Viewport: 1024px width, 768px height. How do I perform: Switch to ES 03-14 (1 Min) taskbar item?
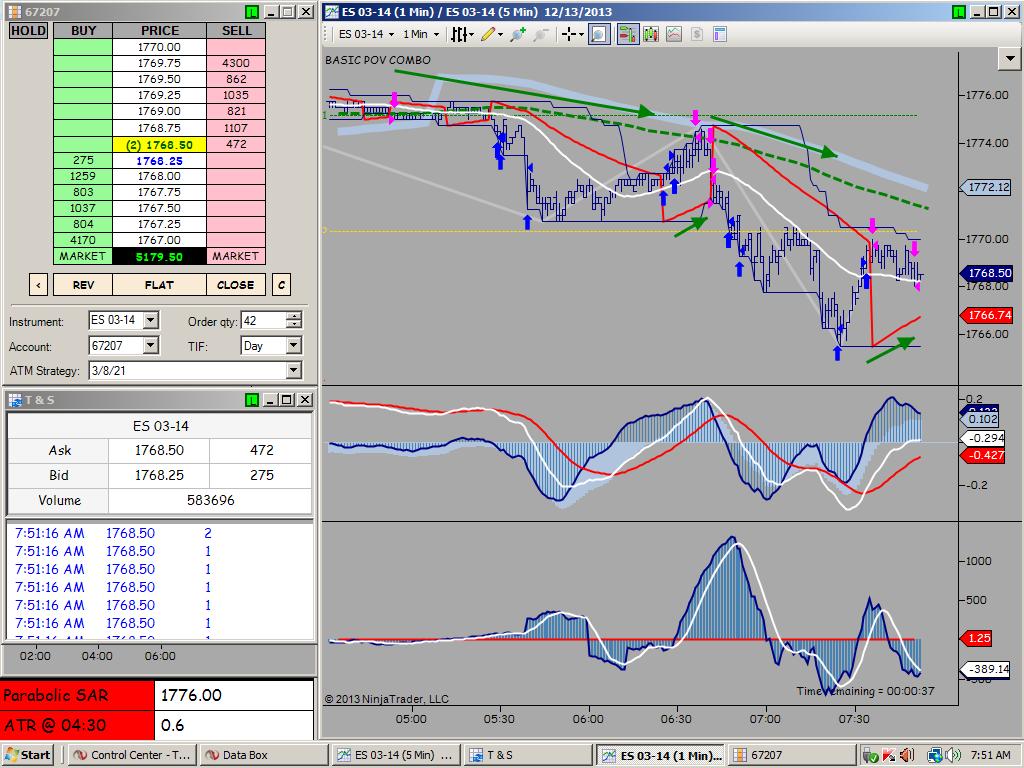661,755
